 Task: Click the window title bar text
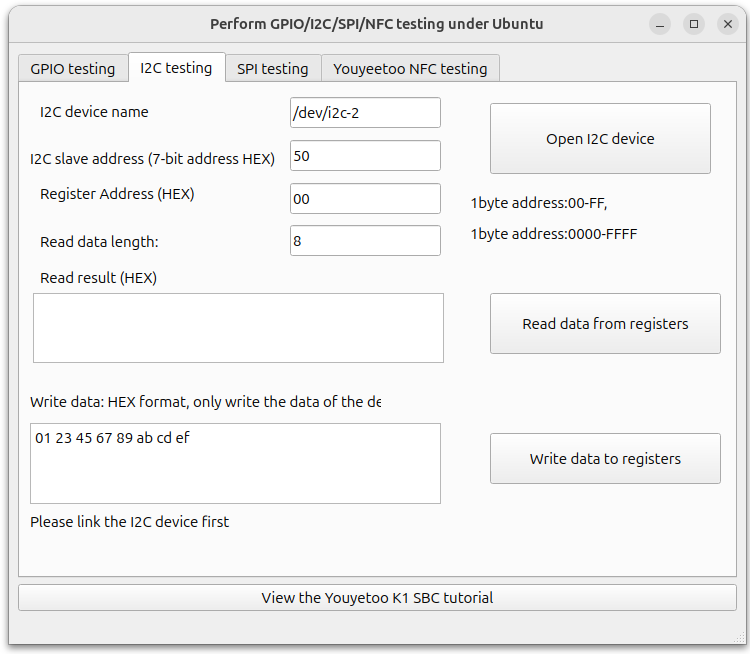pyautogui.click(x=376, y=24)
